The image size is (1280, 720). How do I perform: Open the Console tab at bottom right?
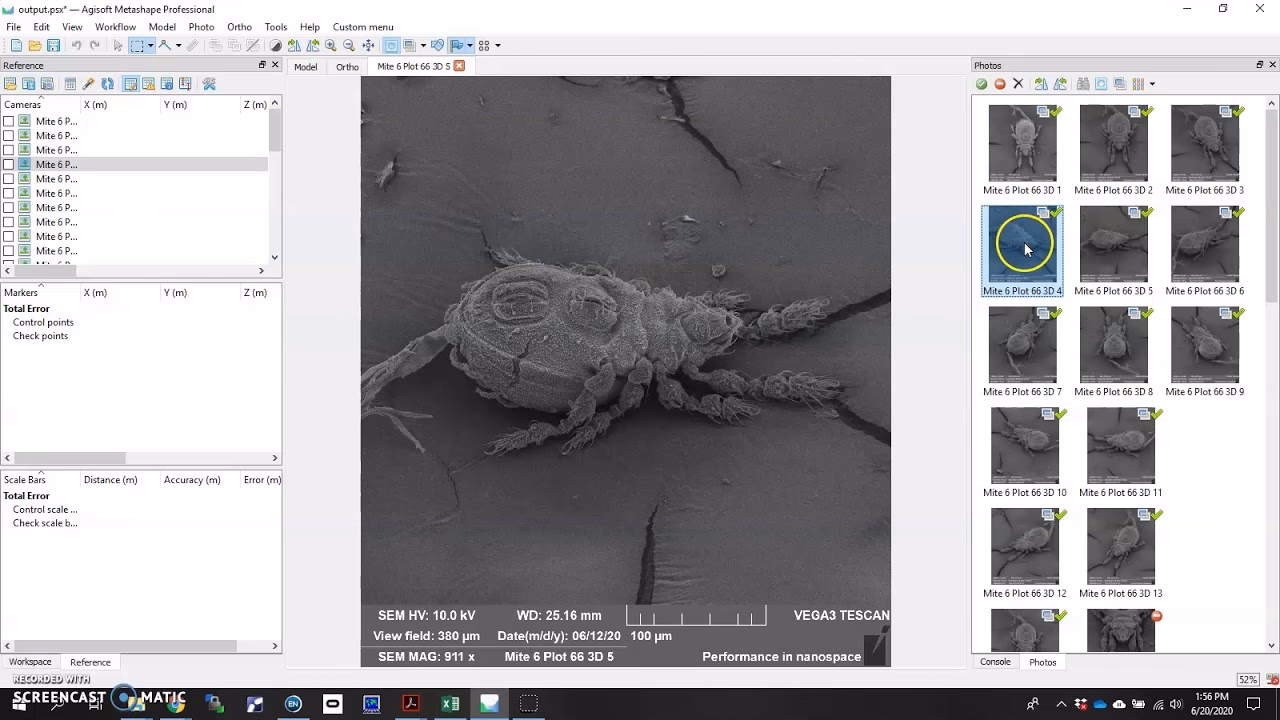coord(995,662)
